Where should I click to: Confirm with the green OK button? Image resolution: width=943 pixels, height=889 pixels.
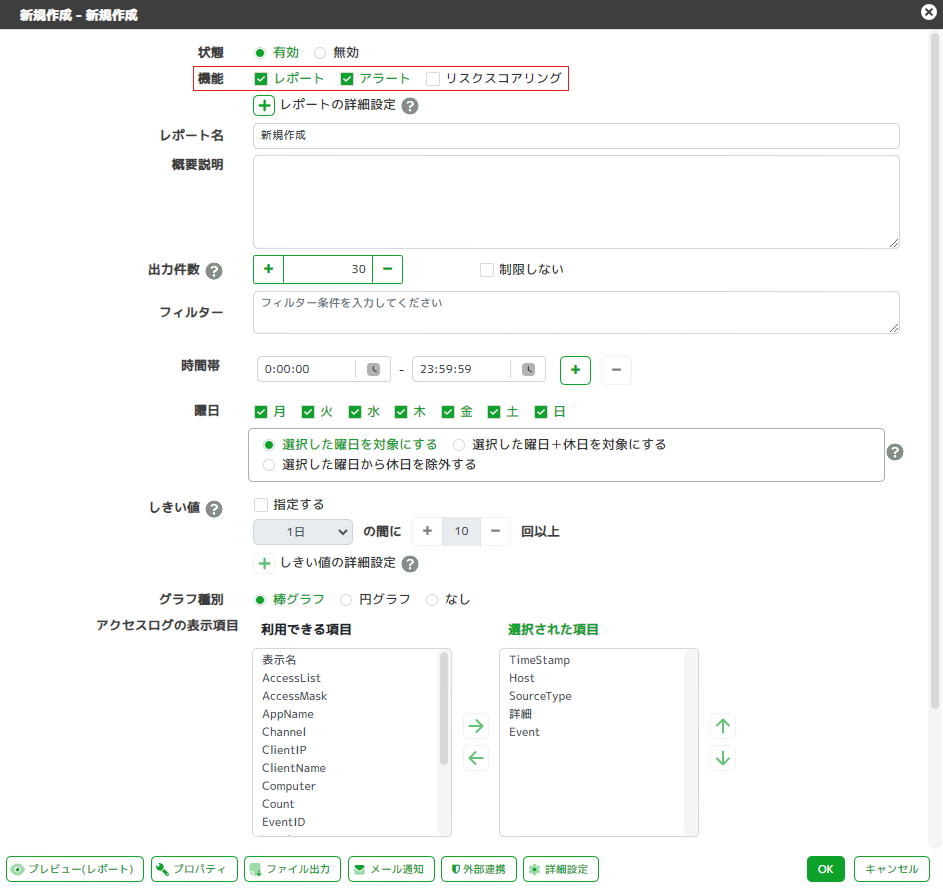click(x=826, y=869)
